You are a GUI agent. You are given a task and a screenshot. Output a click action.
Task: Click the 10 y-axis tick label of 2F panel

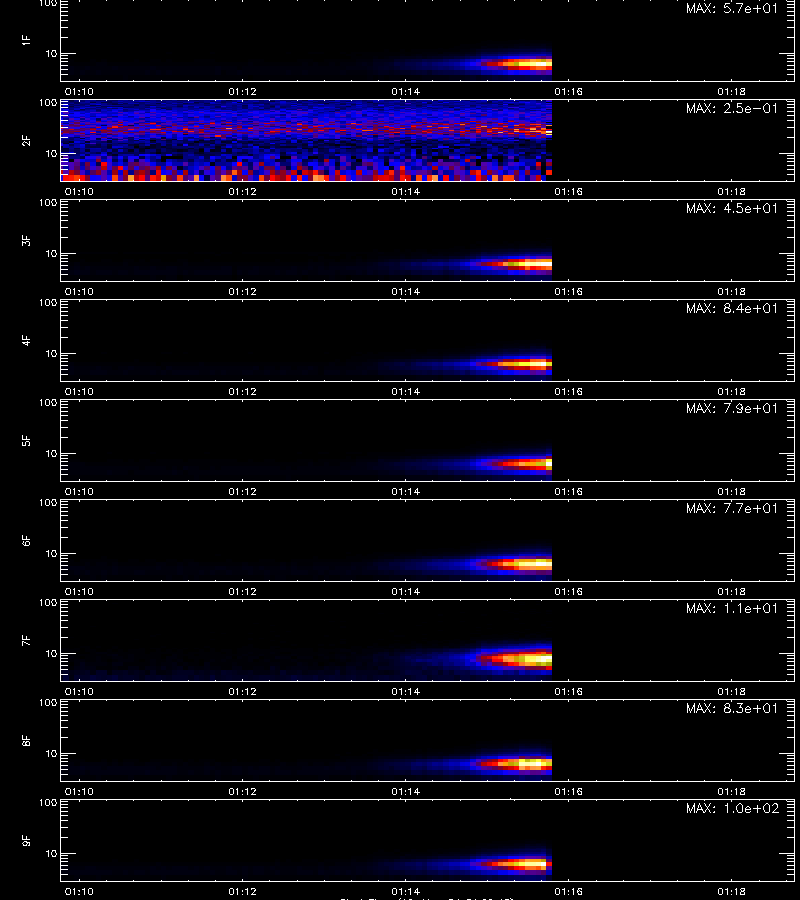tap(51, 154)
